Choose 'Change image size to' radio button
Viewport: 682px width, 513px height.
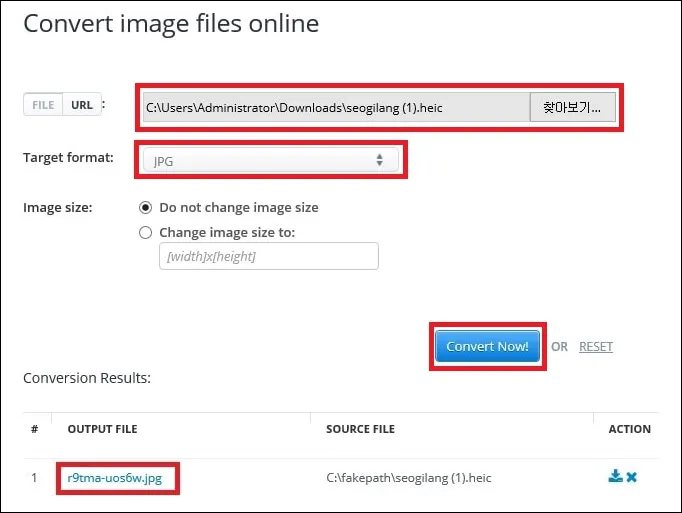tap(146, 232)
